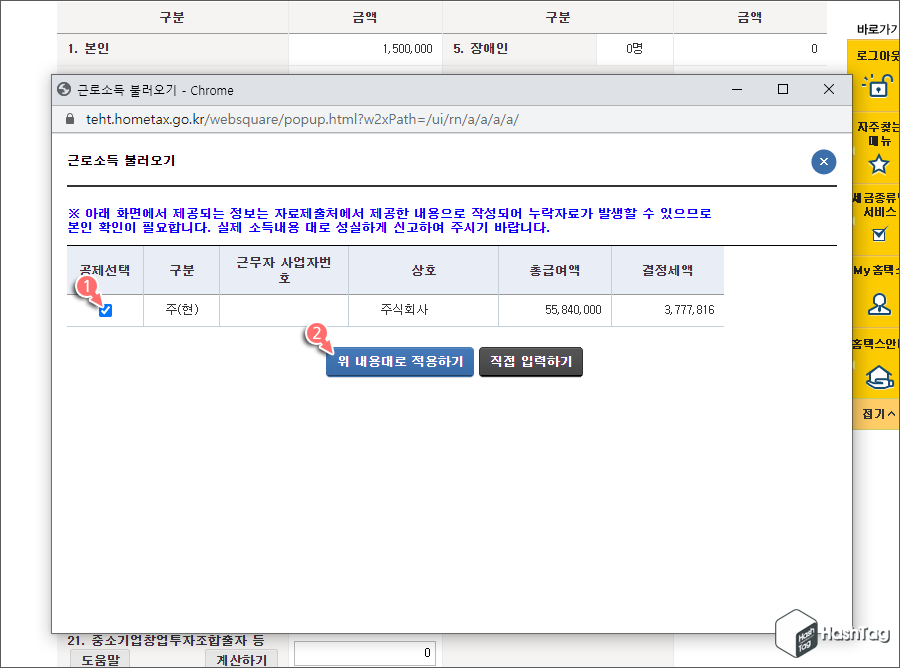Open My 홈택스 person icon
The height and width of the screenshot is (668, 900).
878,303
